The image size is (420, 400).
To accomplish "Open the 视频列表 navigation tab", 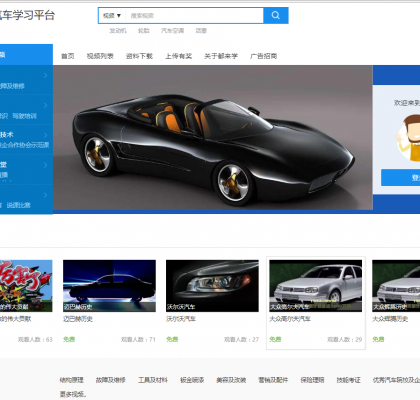I will 100,56.
